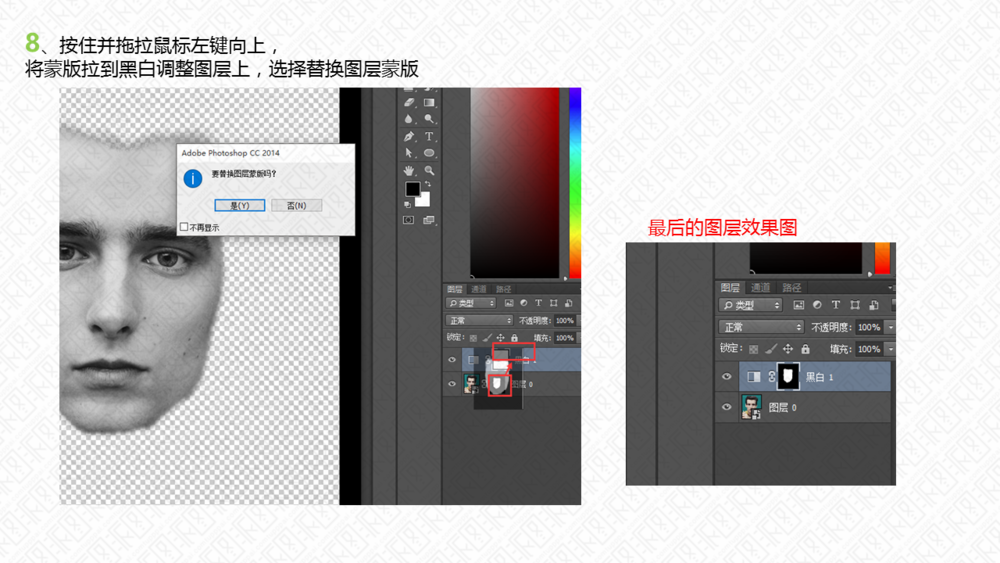
Task: Select the Dodge tool in the toolbar
Action: click(429, 119)
